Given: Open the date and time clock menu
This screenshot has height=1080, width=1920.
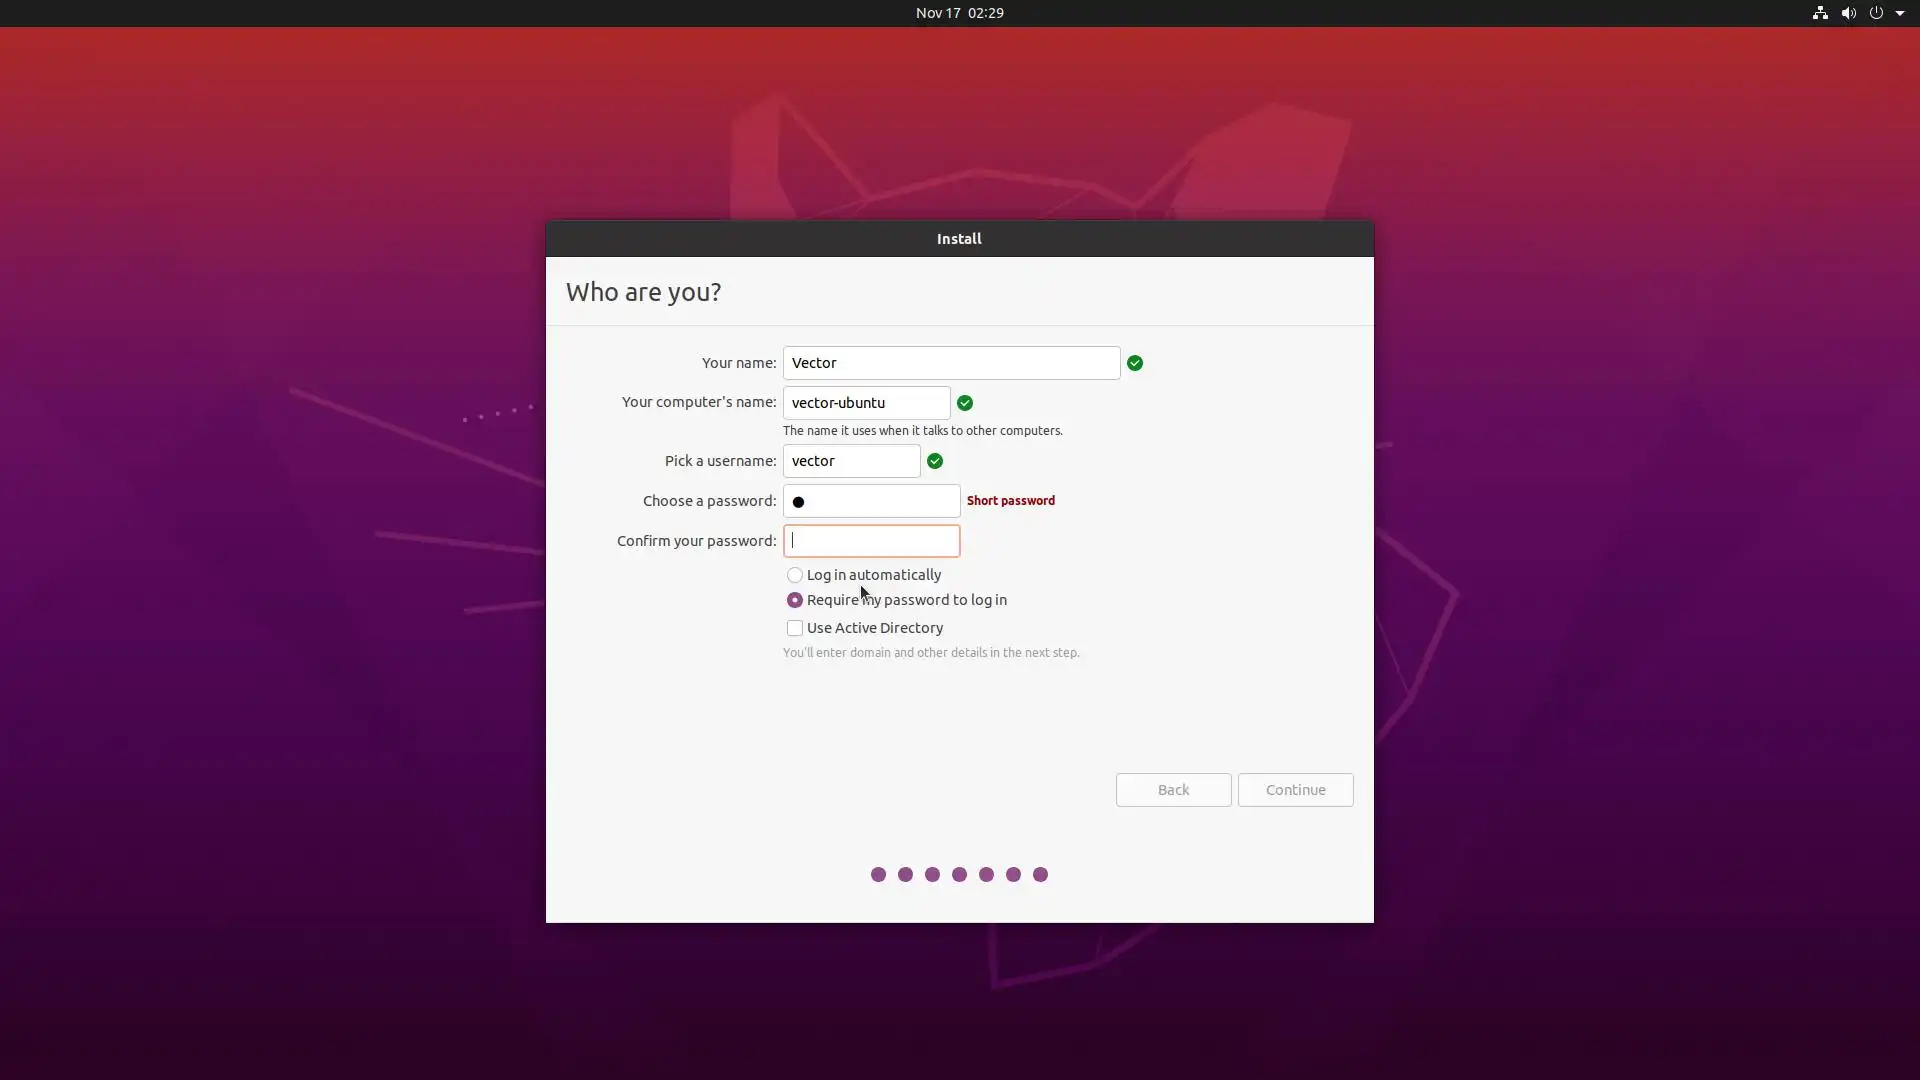Looking at the screenshot, I should click(959, 13).
